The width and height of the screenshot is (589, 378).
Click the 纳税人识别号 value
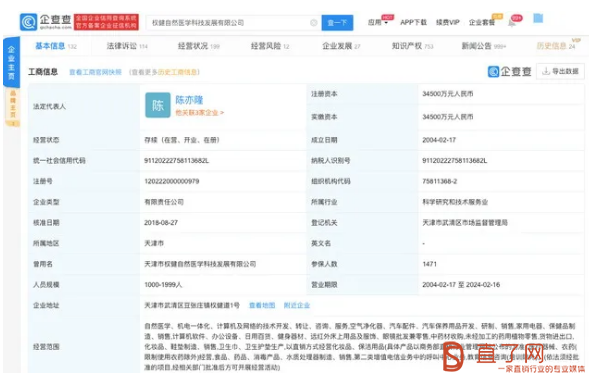click(x=455, y=161)
